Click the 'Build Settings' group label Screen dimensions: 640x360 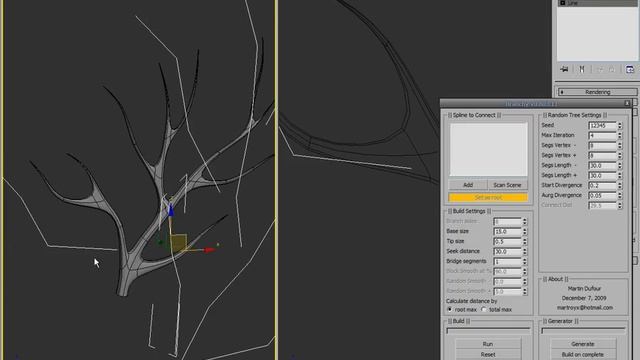pos(469,211)
